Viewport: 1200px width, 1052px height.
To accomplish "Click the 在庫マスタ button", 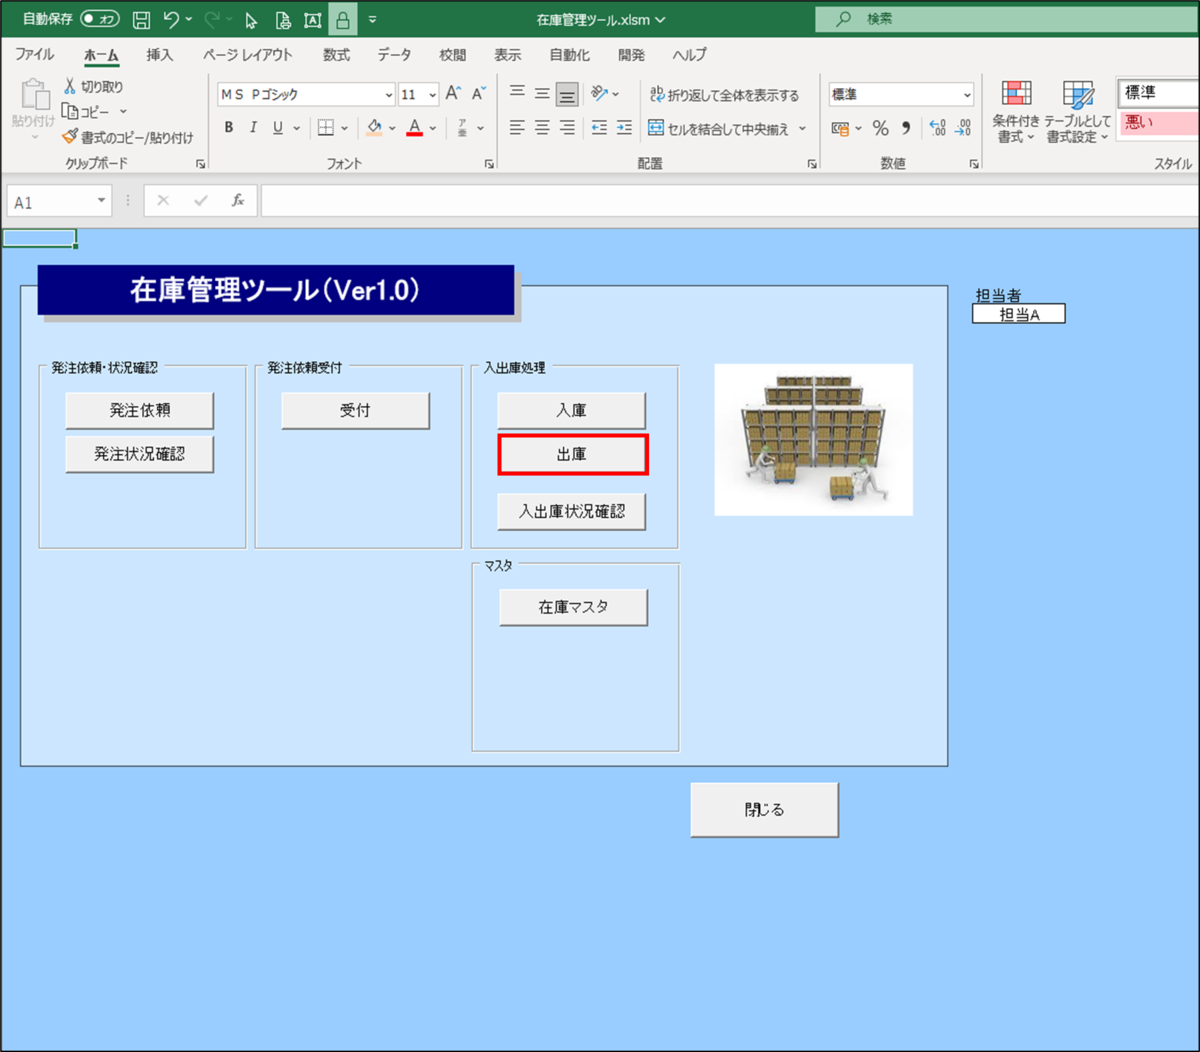I will pos(573,607).
